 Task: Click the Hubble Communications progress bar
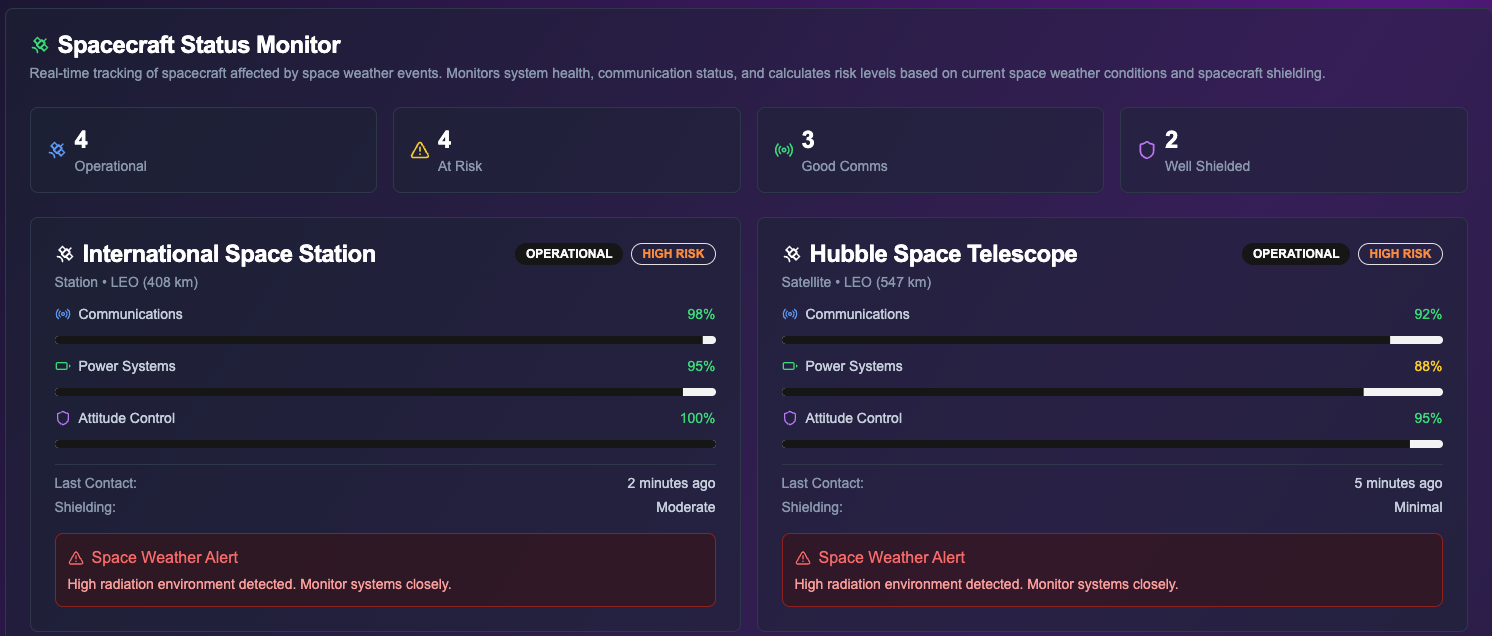coord(1112,340)
